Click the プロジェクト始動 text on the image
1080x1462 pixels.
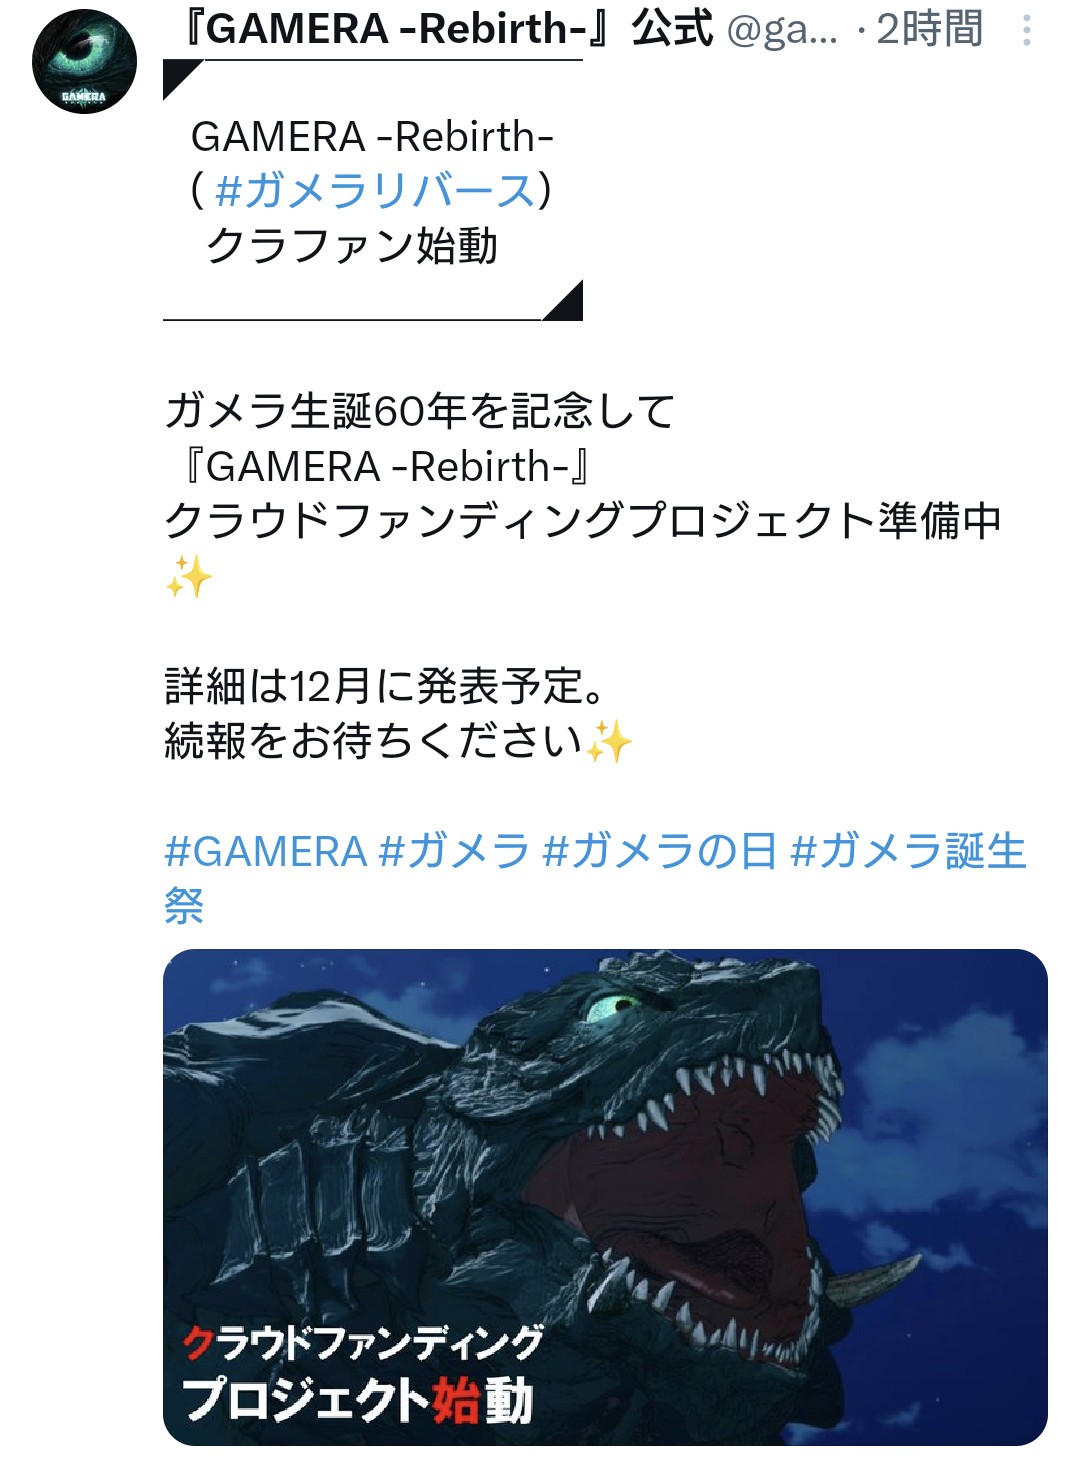pos(357,1399)
